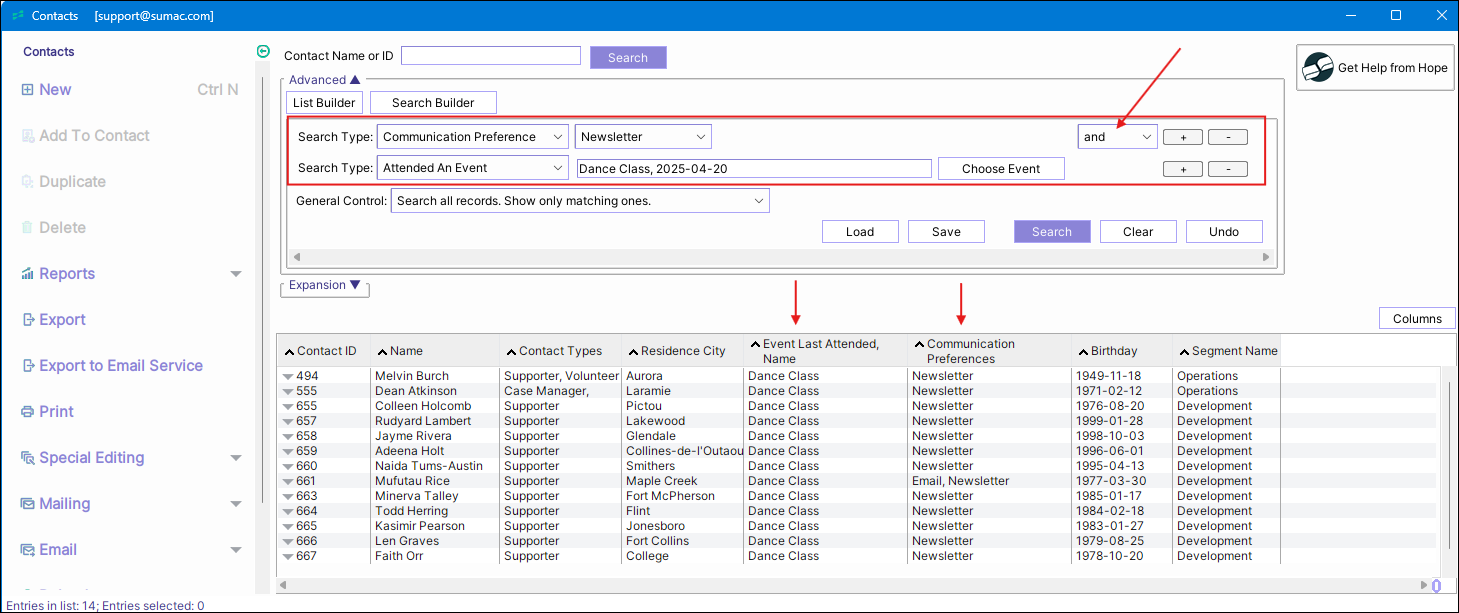Click the Columns button
The image size is (1459, 613).
[x=1416, y=319]
